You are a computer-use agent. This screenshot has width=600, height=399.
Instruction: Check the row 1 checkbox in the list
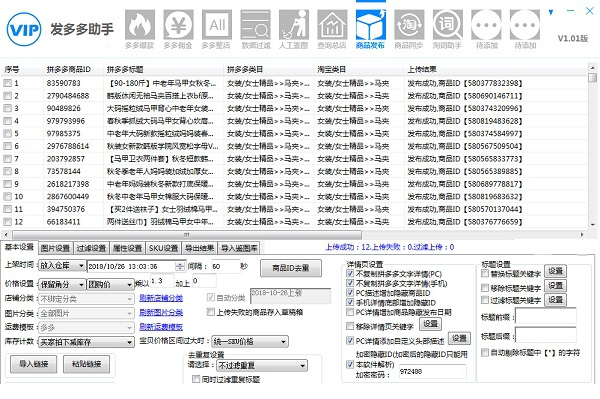tap(7, 83)
